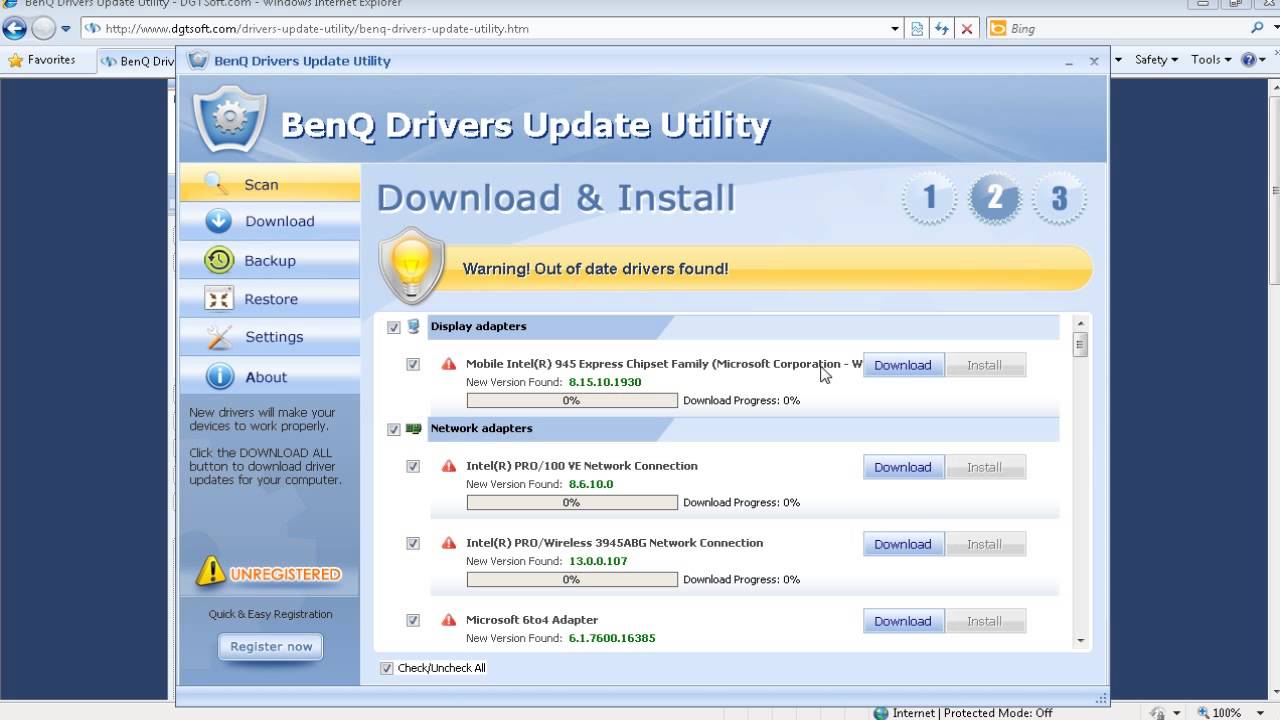Uncheck the Microsoft 6to4 Adapter checkbox
The width and height of the screenshot is (1280, 720).
413,620
